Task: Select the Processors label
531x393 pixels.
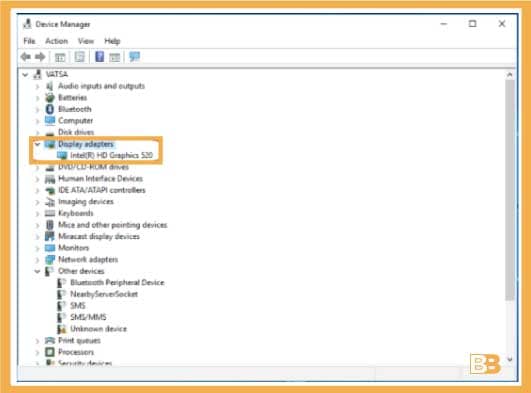Action: [76, 352]
